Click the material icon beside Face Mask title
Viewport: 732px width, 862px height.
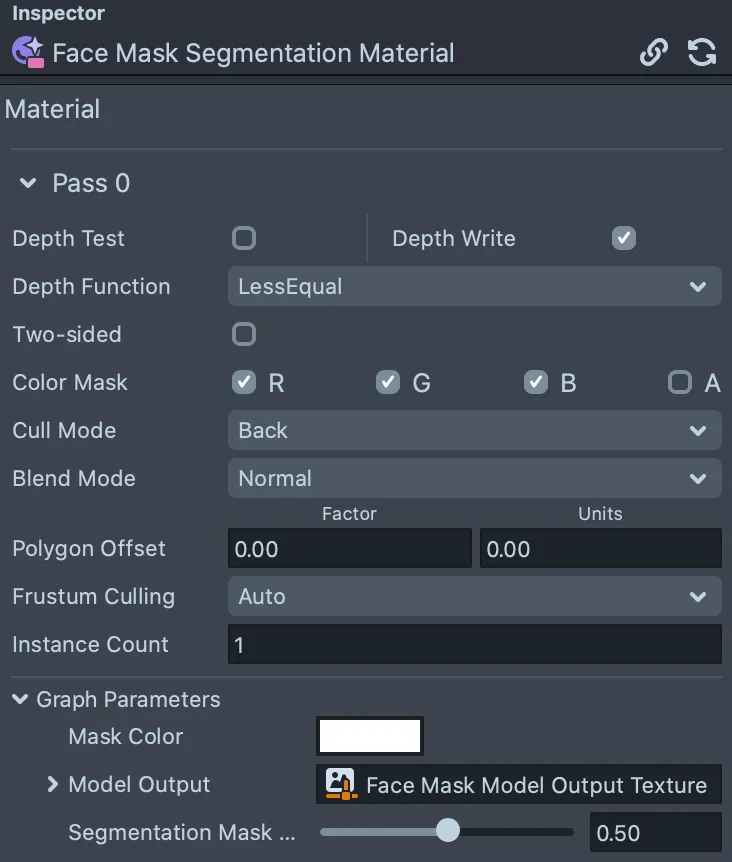28,52
